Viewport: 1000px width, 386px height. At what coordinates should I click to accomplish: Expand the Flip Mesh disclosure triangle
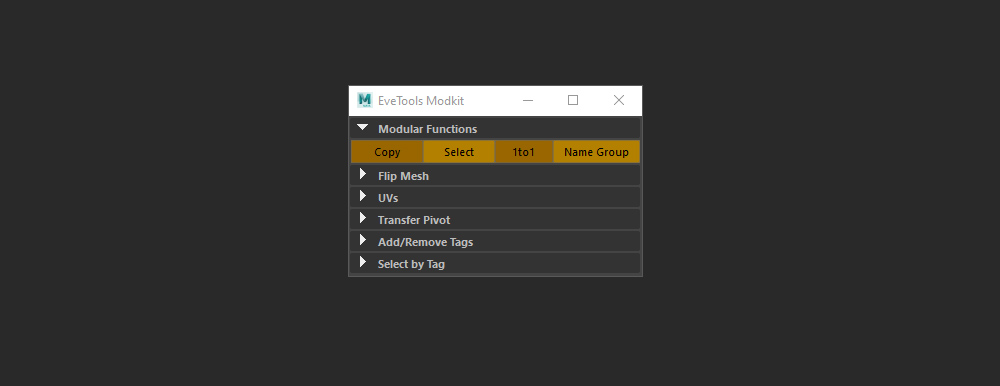363,174
